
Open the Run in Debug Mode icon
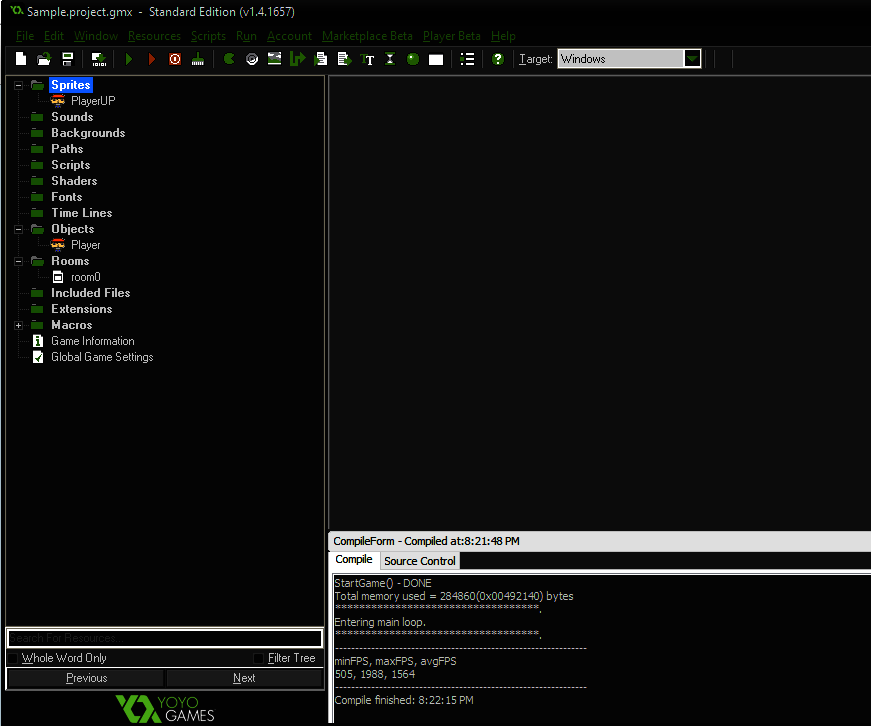tap(152, 58)
